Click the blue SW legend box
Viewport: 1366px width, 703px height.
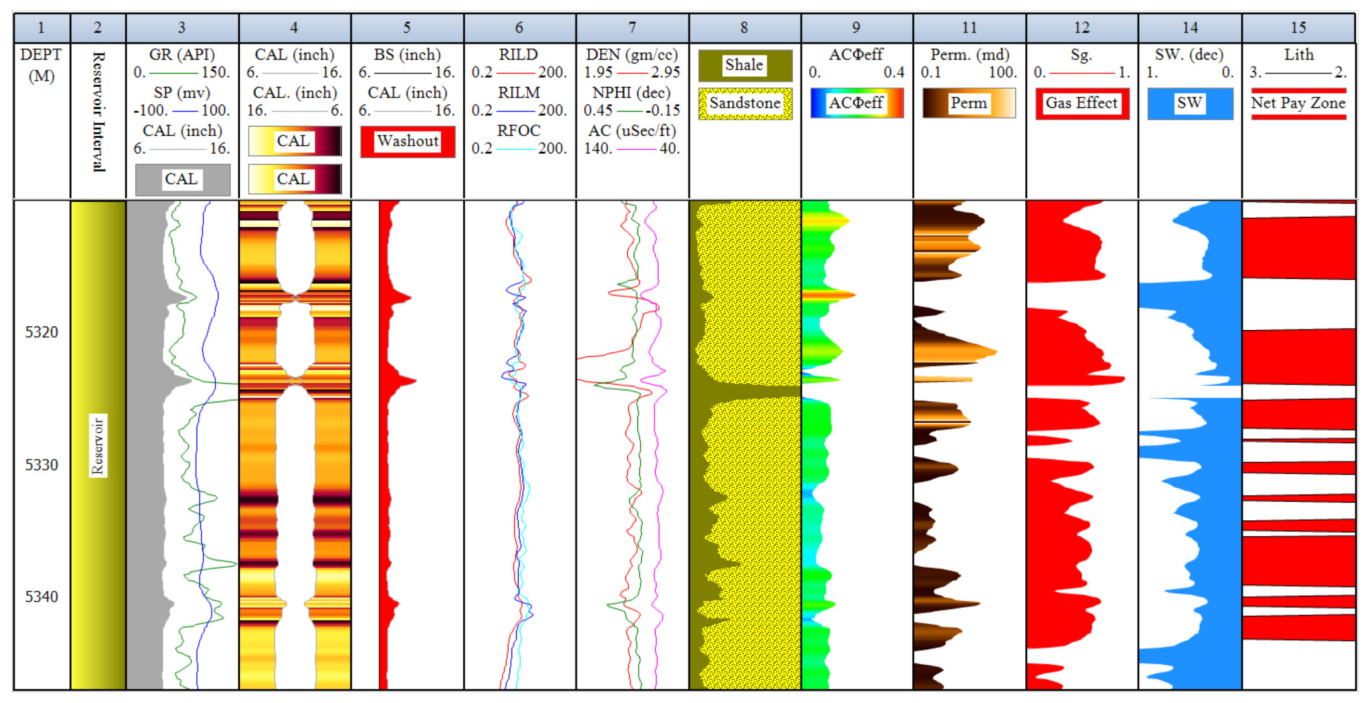pyautogui.click(x=1190, y=103)
